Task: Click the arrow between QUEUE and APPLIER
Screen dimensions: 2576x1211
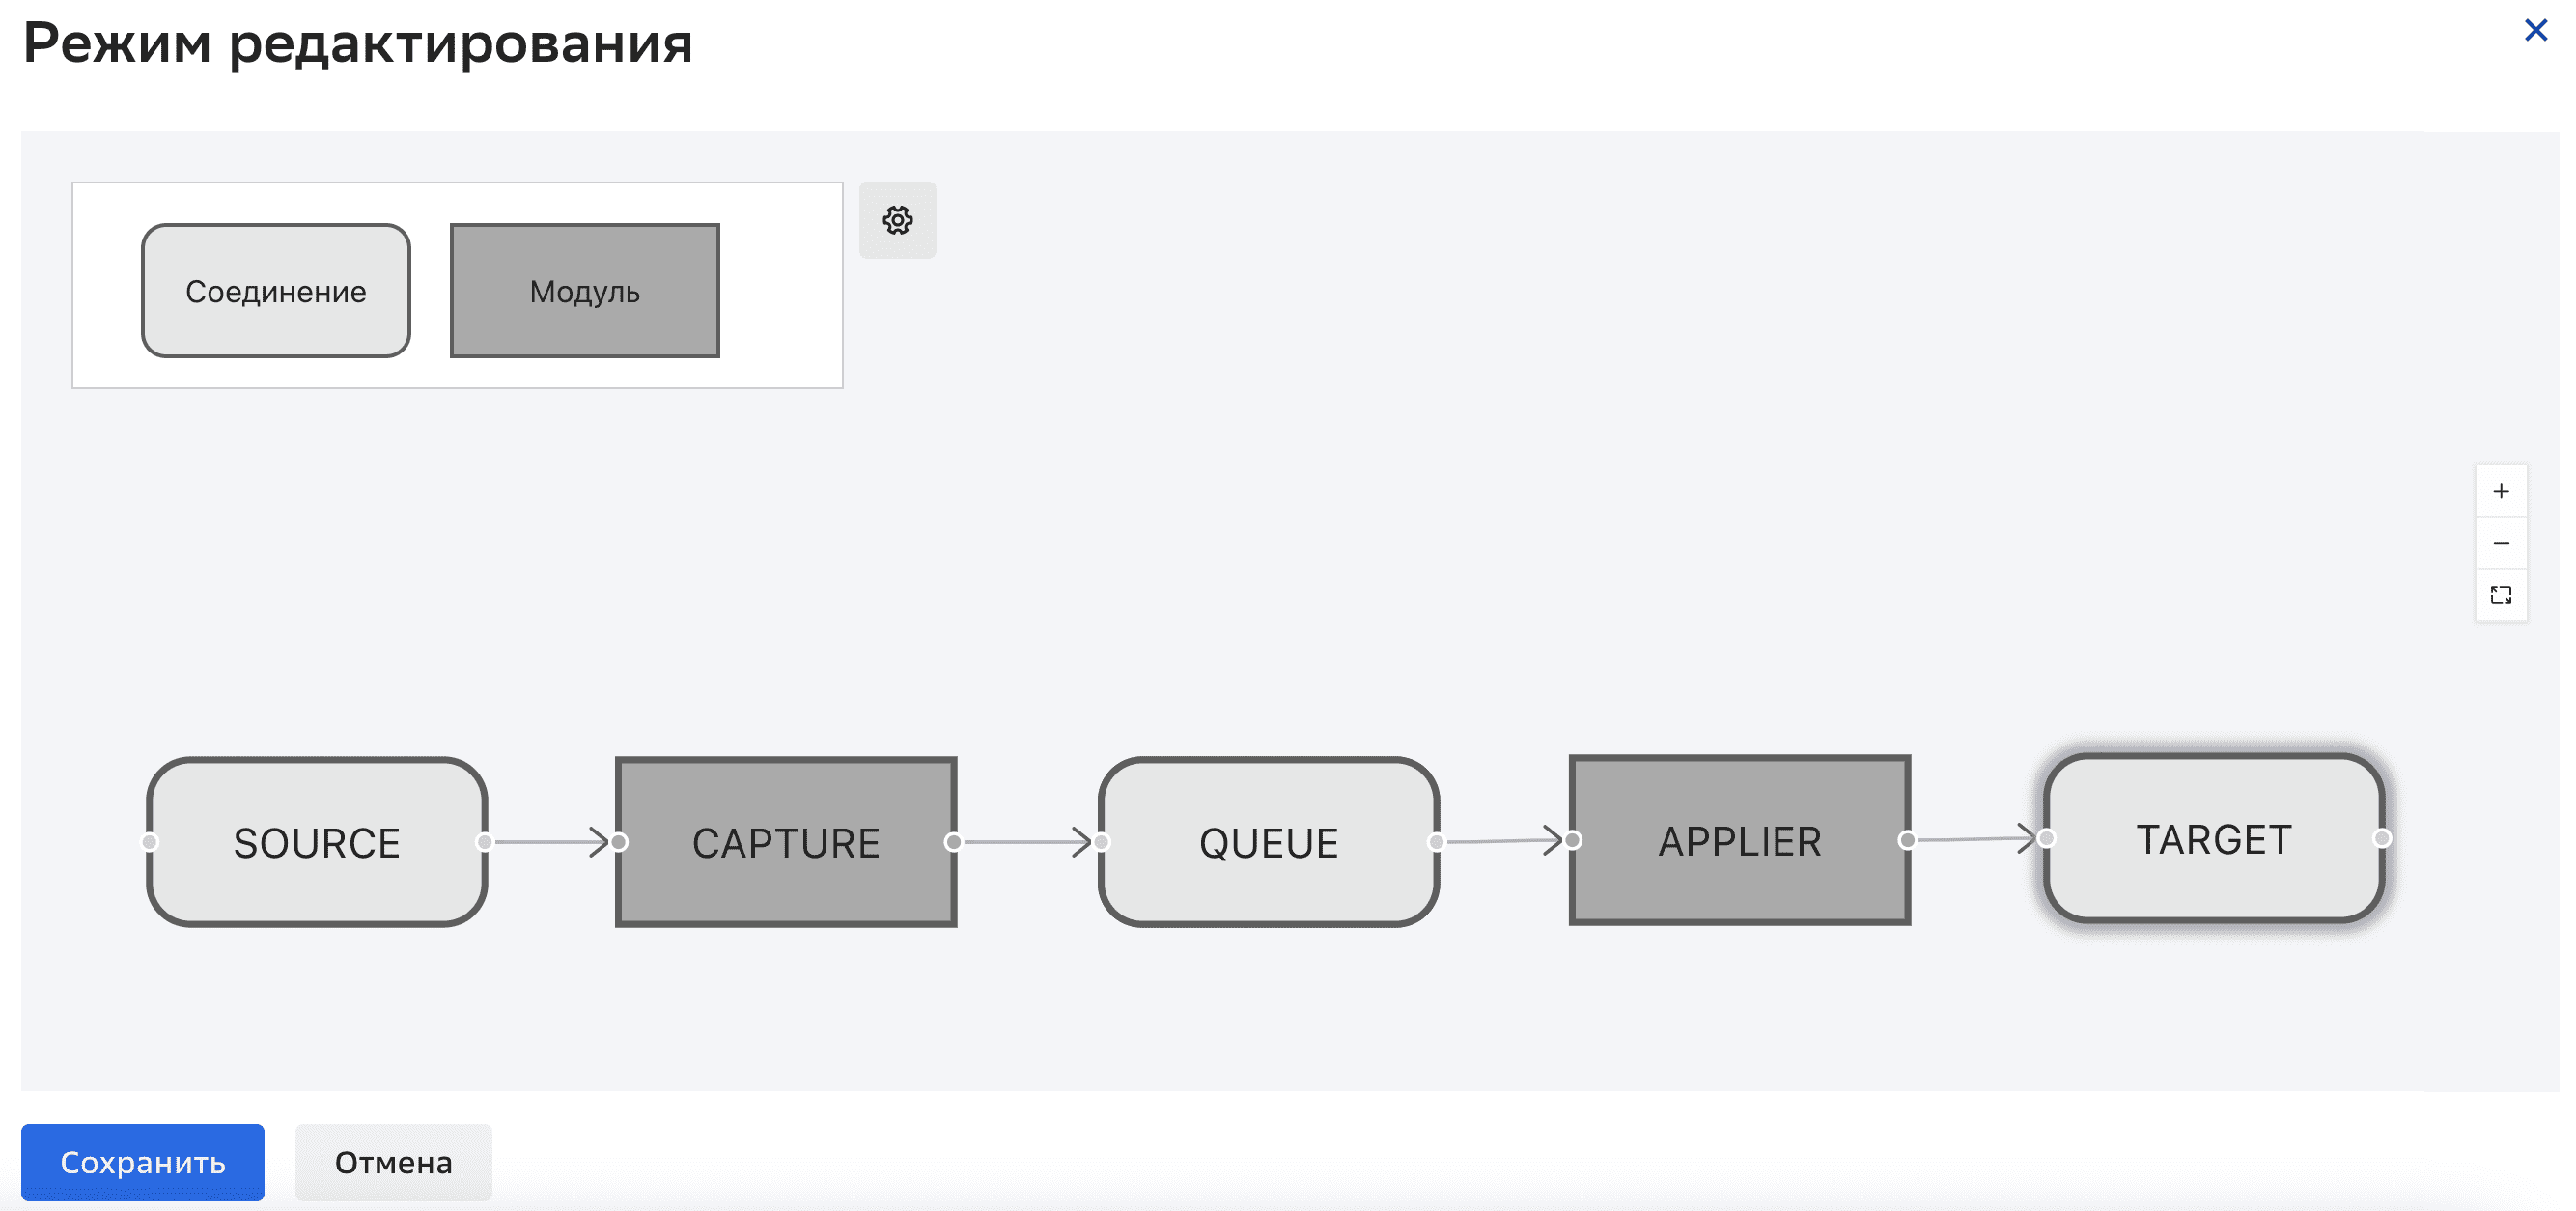Action: pos(1502,841)
